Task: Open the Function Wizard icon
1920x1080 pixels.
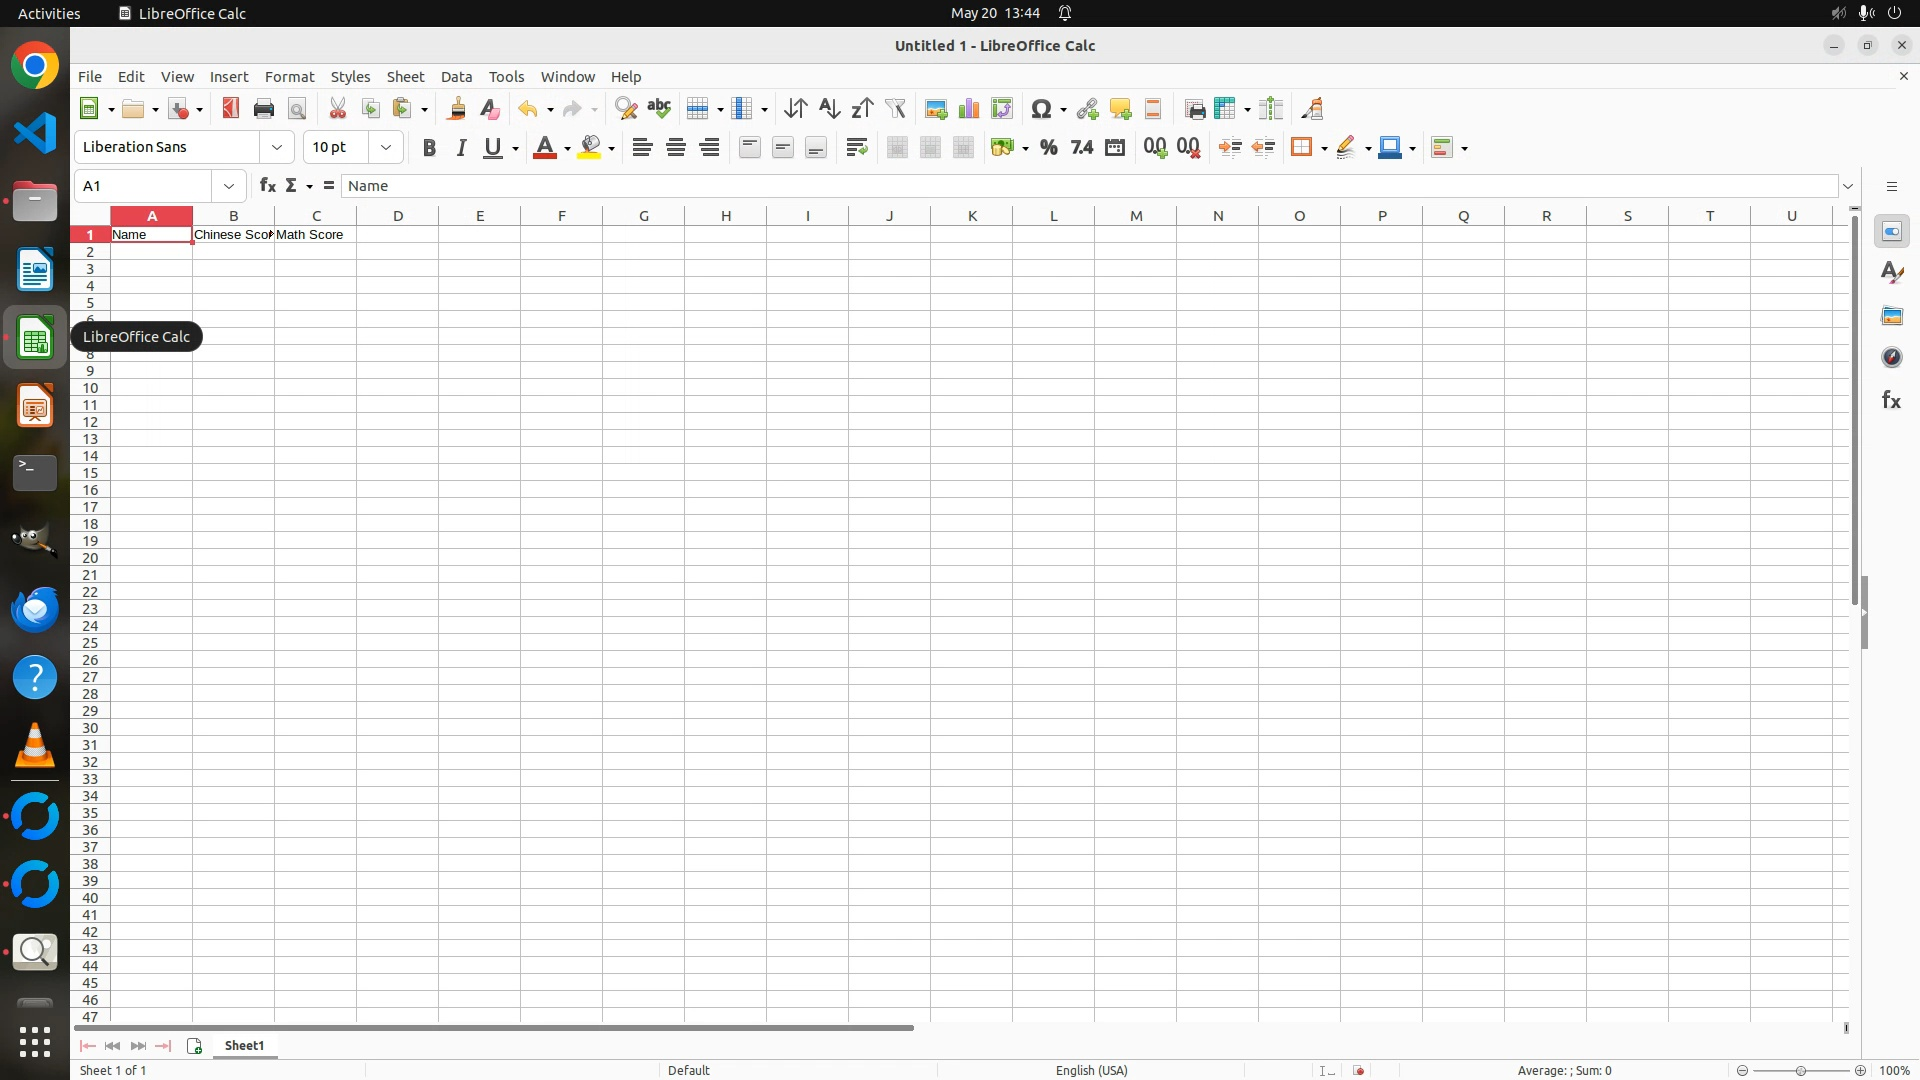Action: click(267, 186)
